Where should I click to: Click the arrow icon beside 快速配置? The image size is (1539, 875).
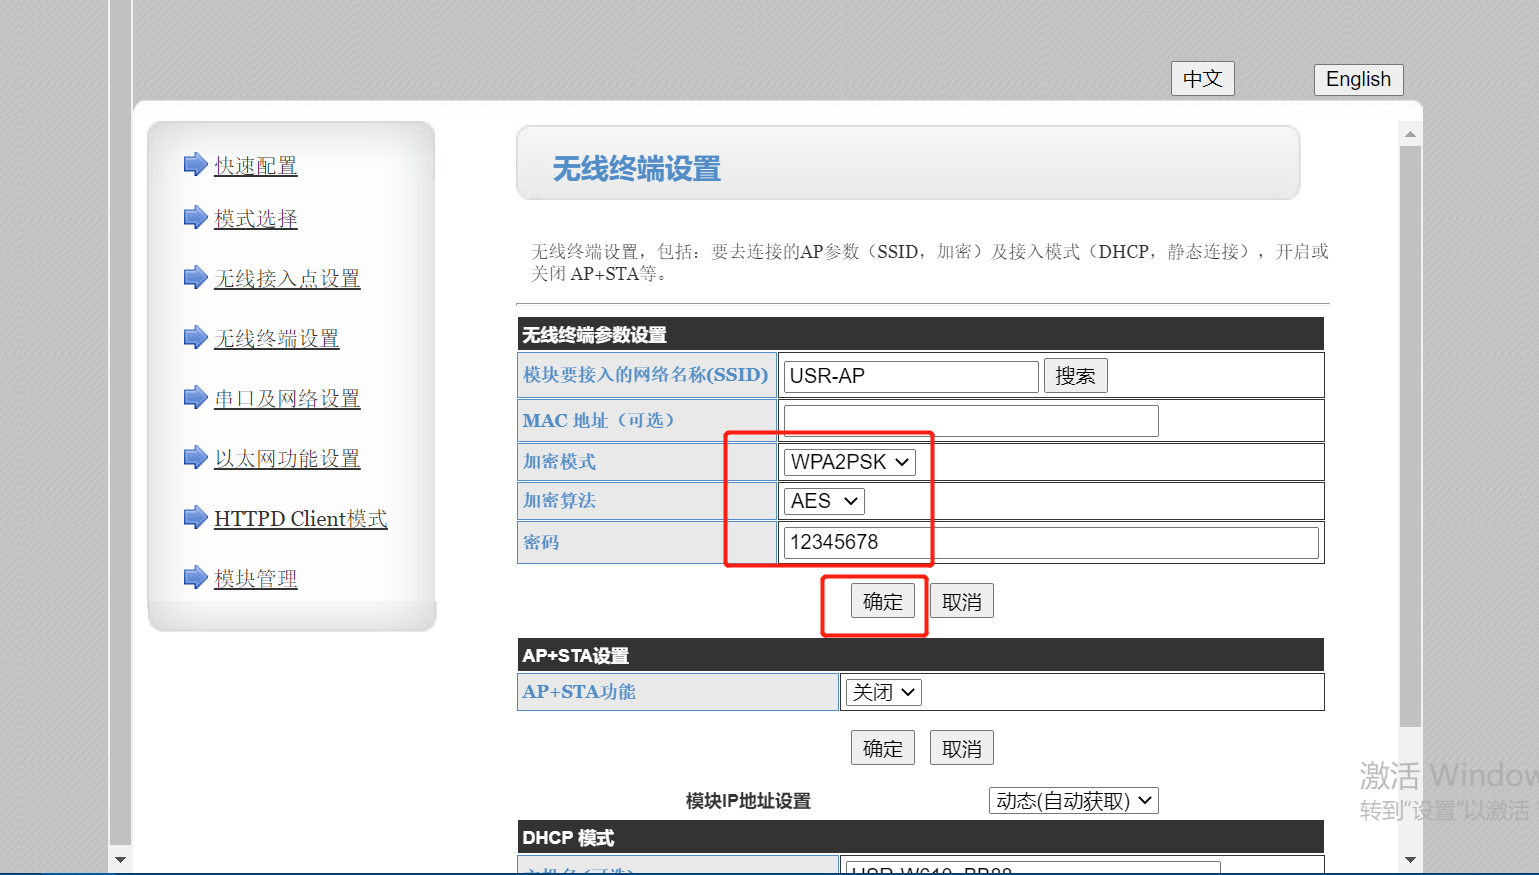[x=195, y=164]
